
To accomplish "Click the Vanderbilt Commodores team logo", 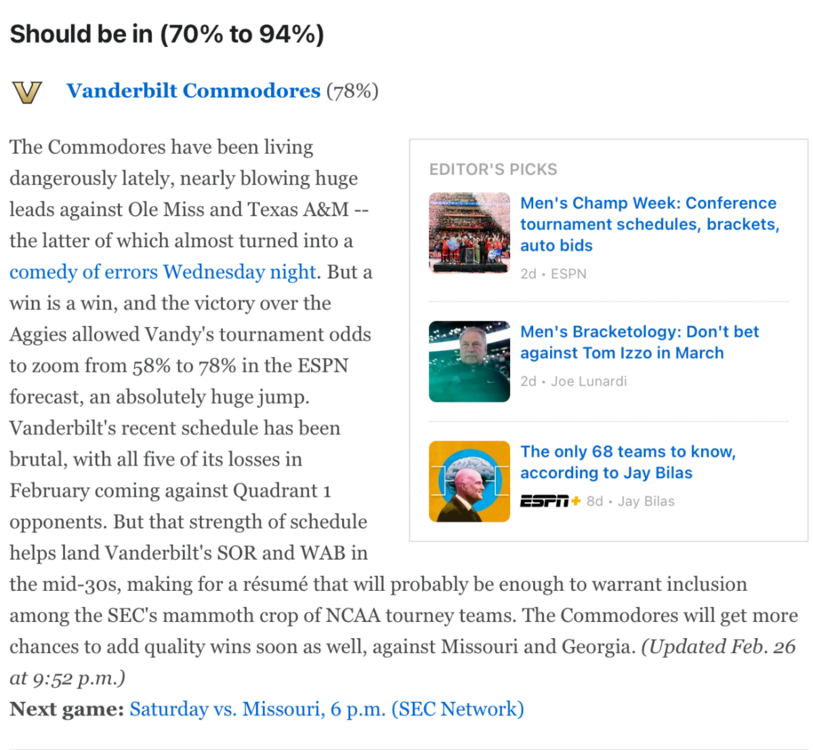I will coord(28,91).
